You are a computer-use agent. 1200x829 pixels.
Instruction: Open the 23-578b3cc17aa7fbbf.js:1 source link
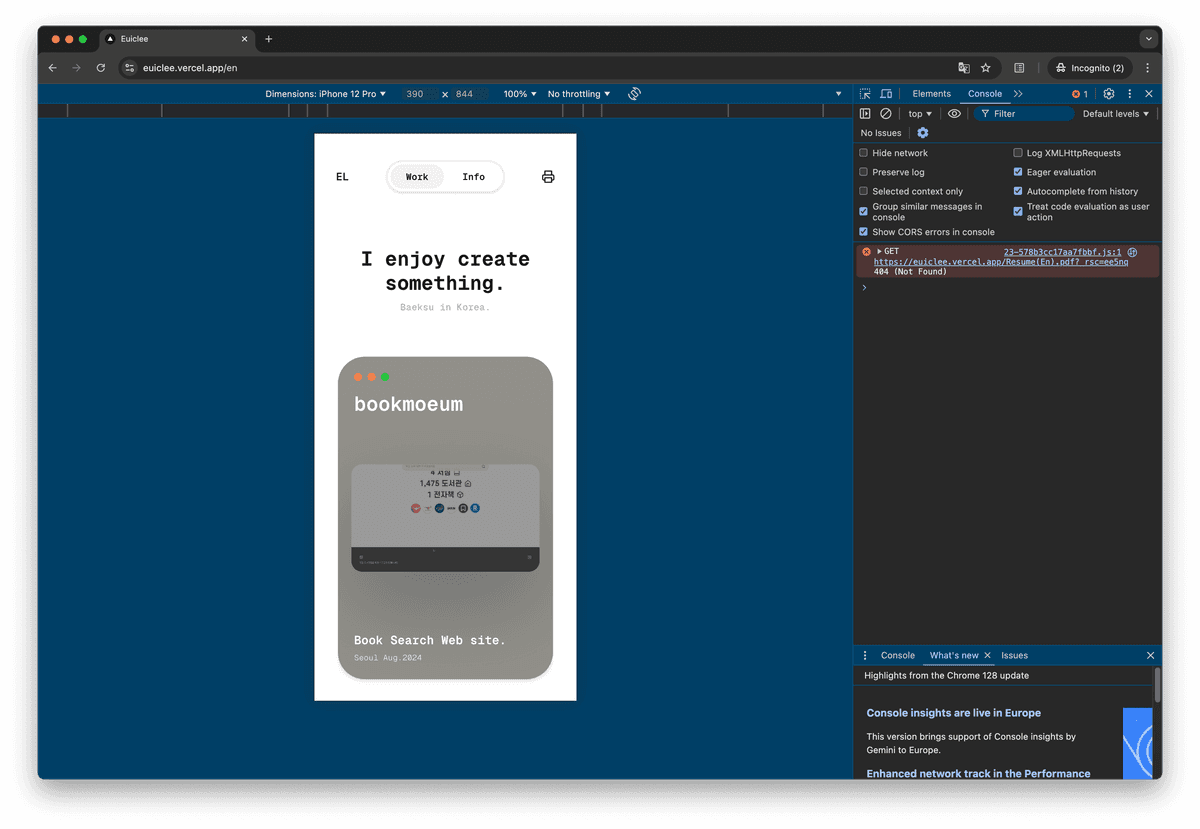coord(1062,252)
